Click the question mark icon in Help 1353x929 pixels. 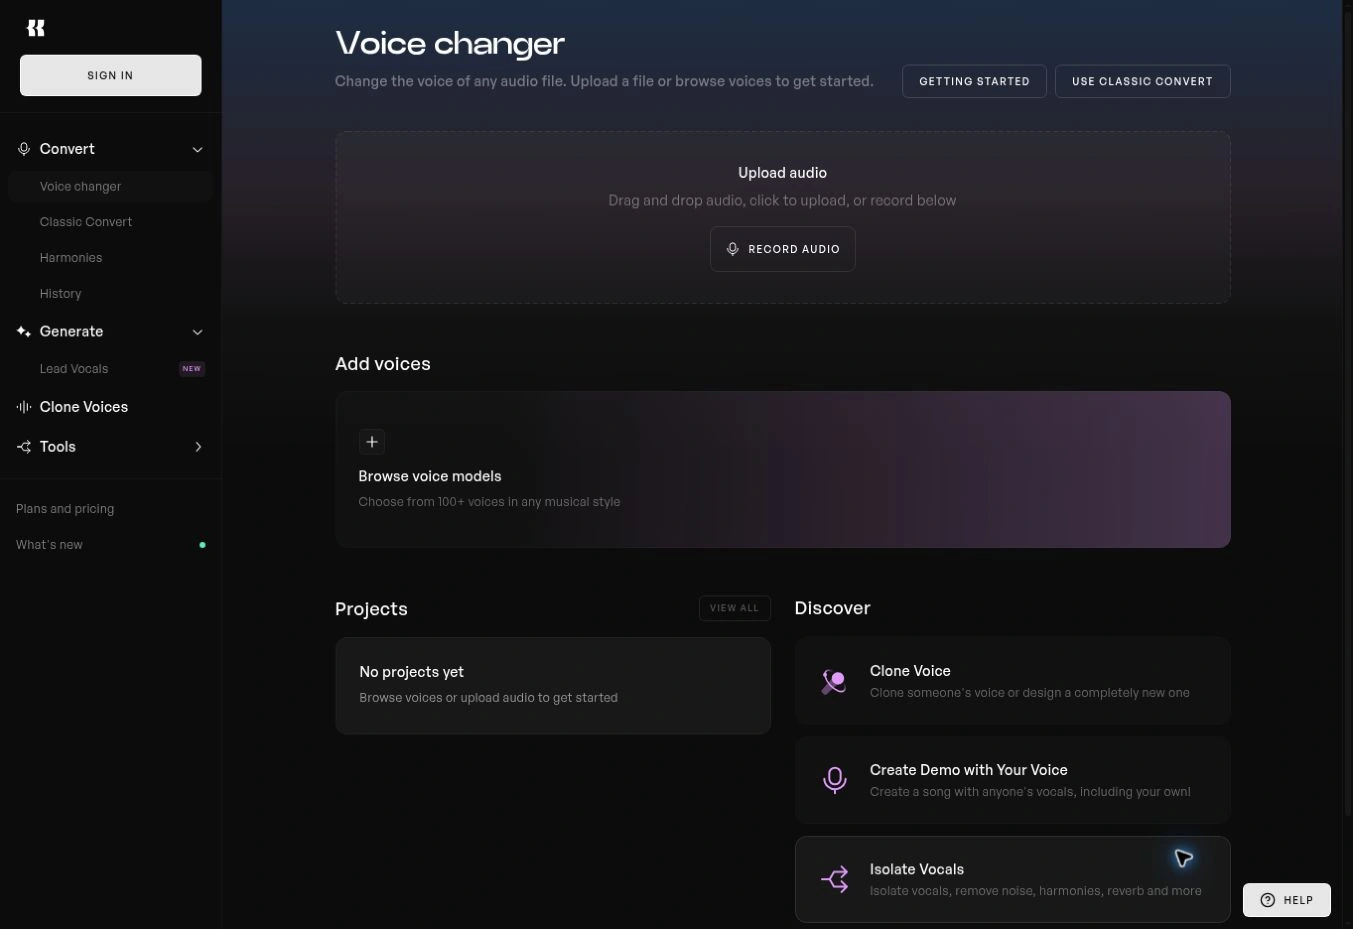(x=1268, y=900)
